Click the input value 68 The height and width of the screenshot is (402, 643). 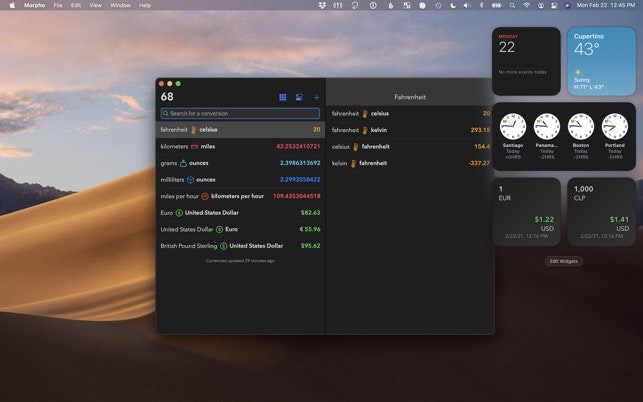coord(167,97)
